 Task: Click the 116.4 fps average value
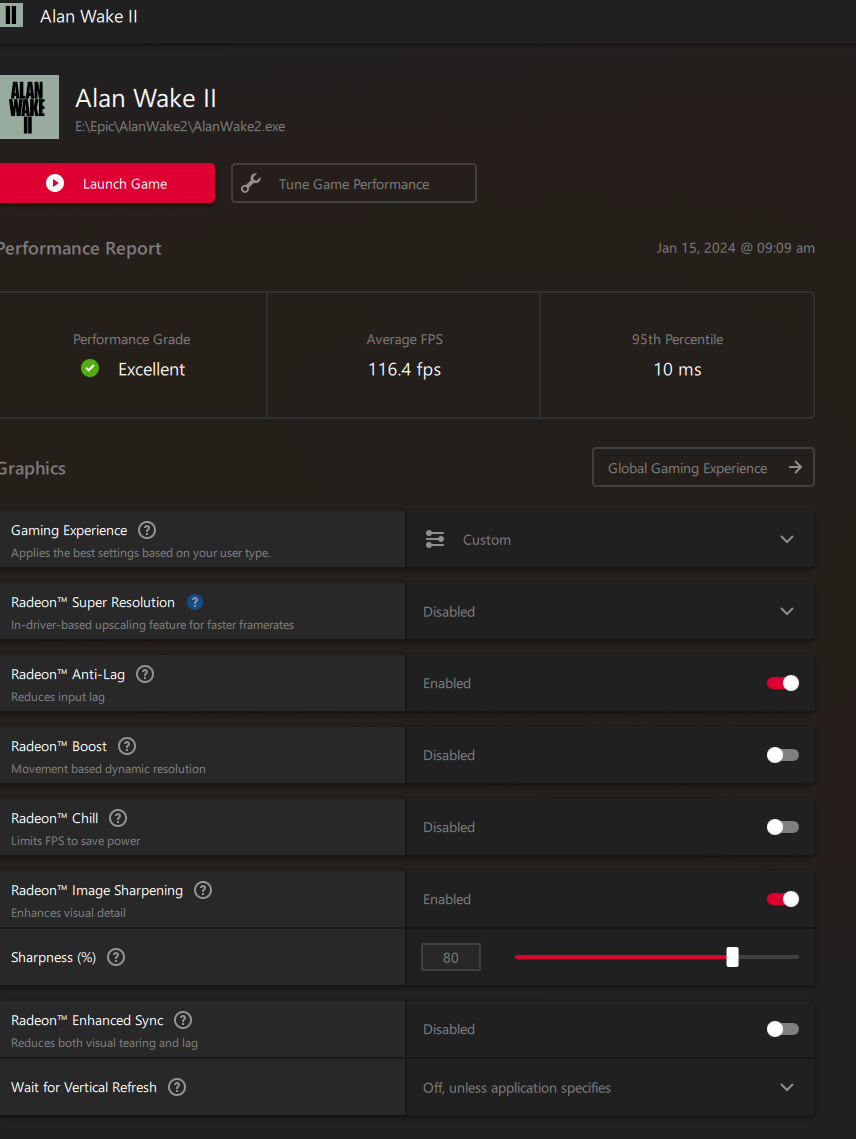[405, 369]
